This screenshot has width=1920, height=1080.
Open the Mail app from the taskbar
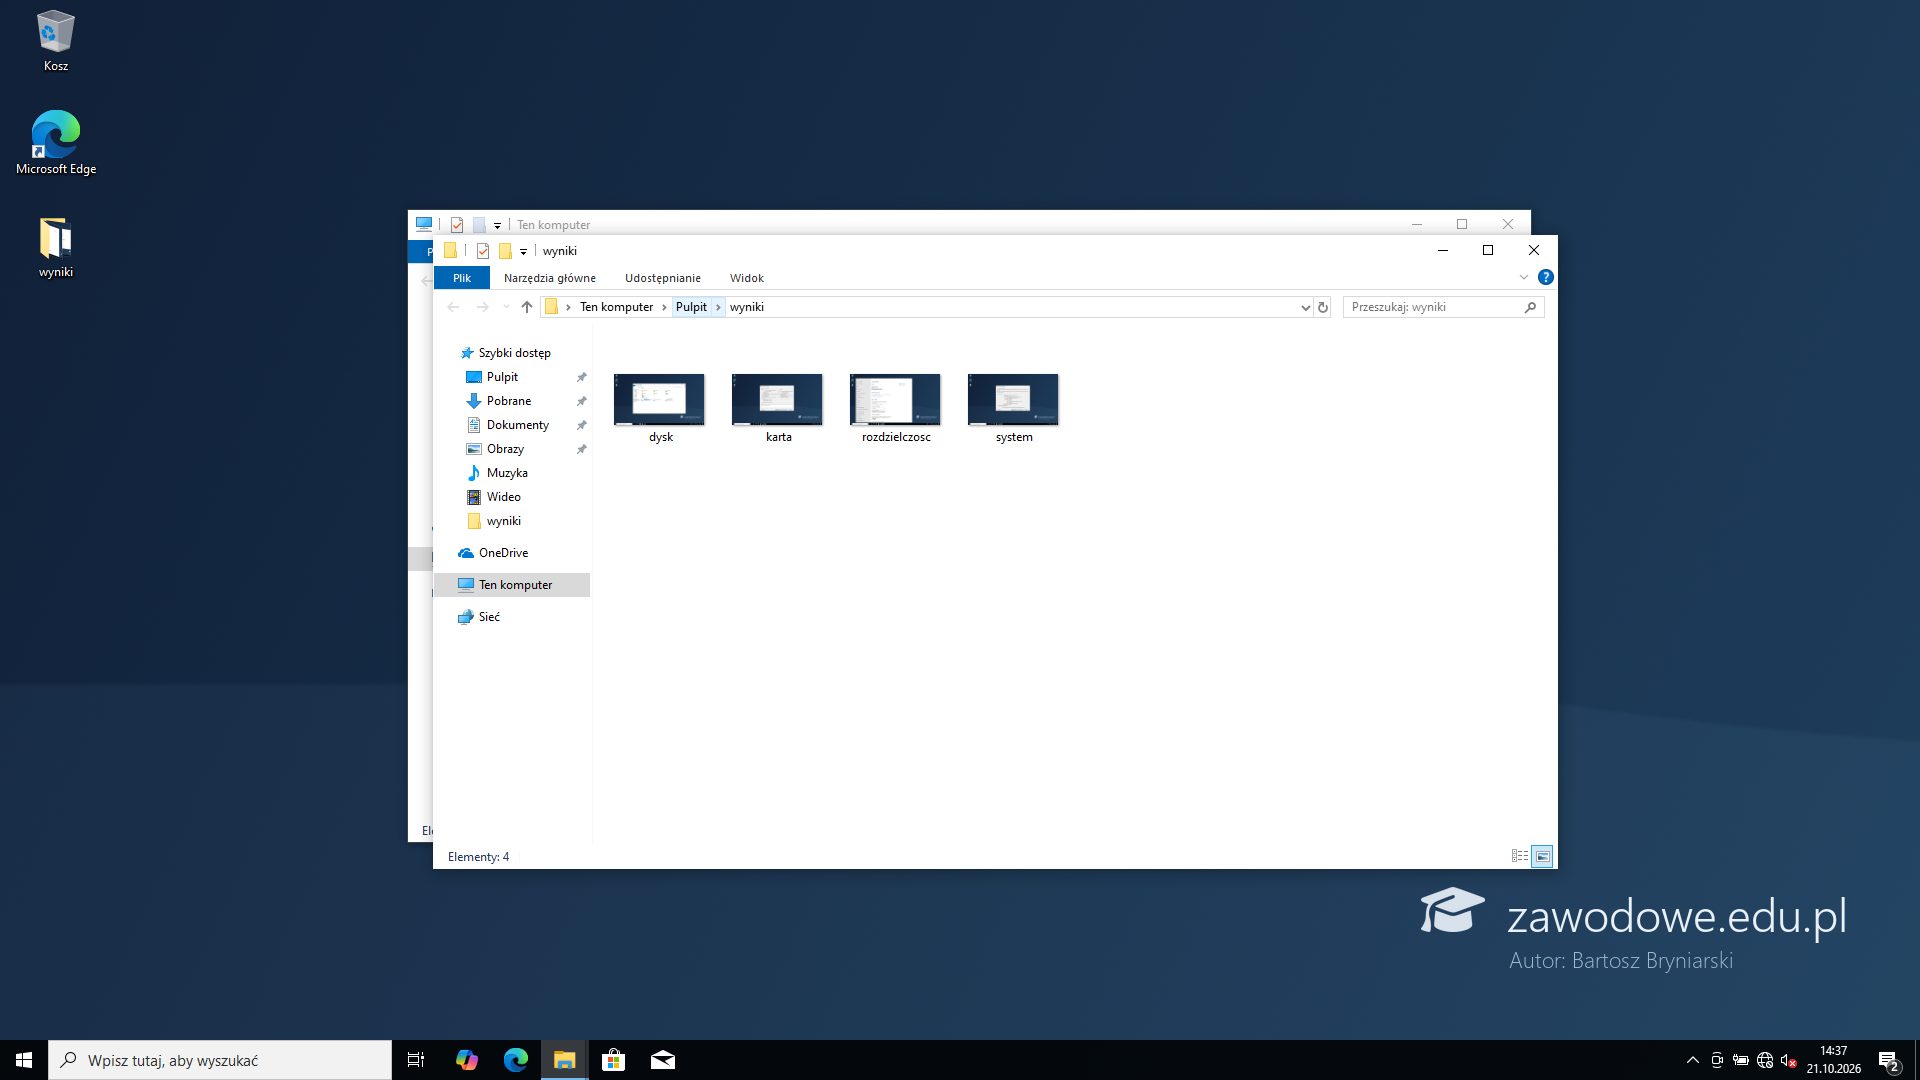[663, 1060]
